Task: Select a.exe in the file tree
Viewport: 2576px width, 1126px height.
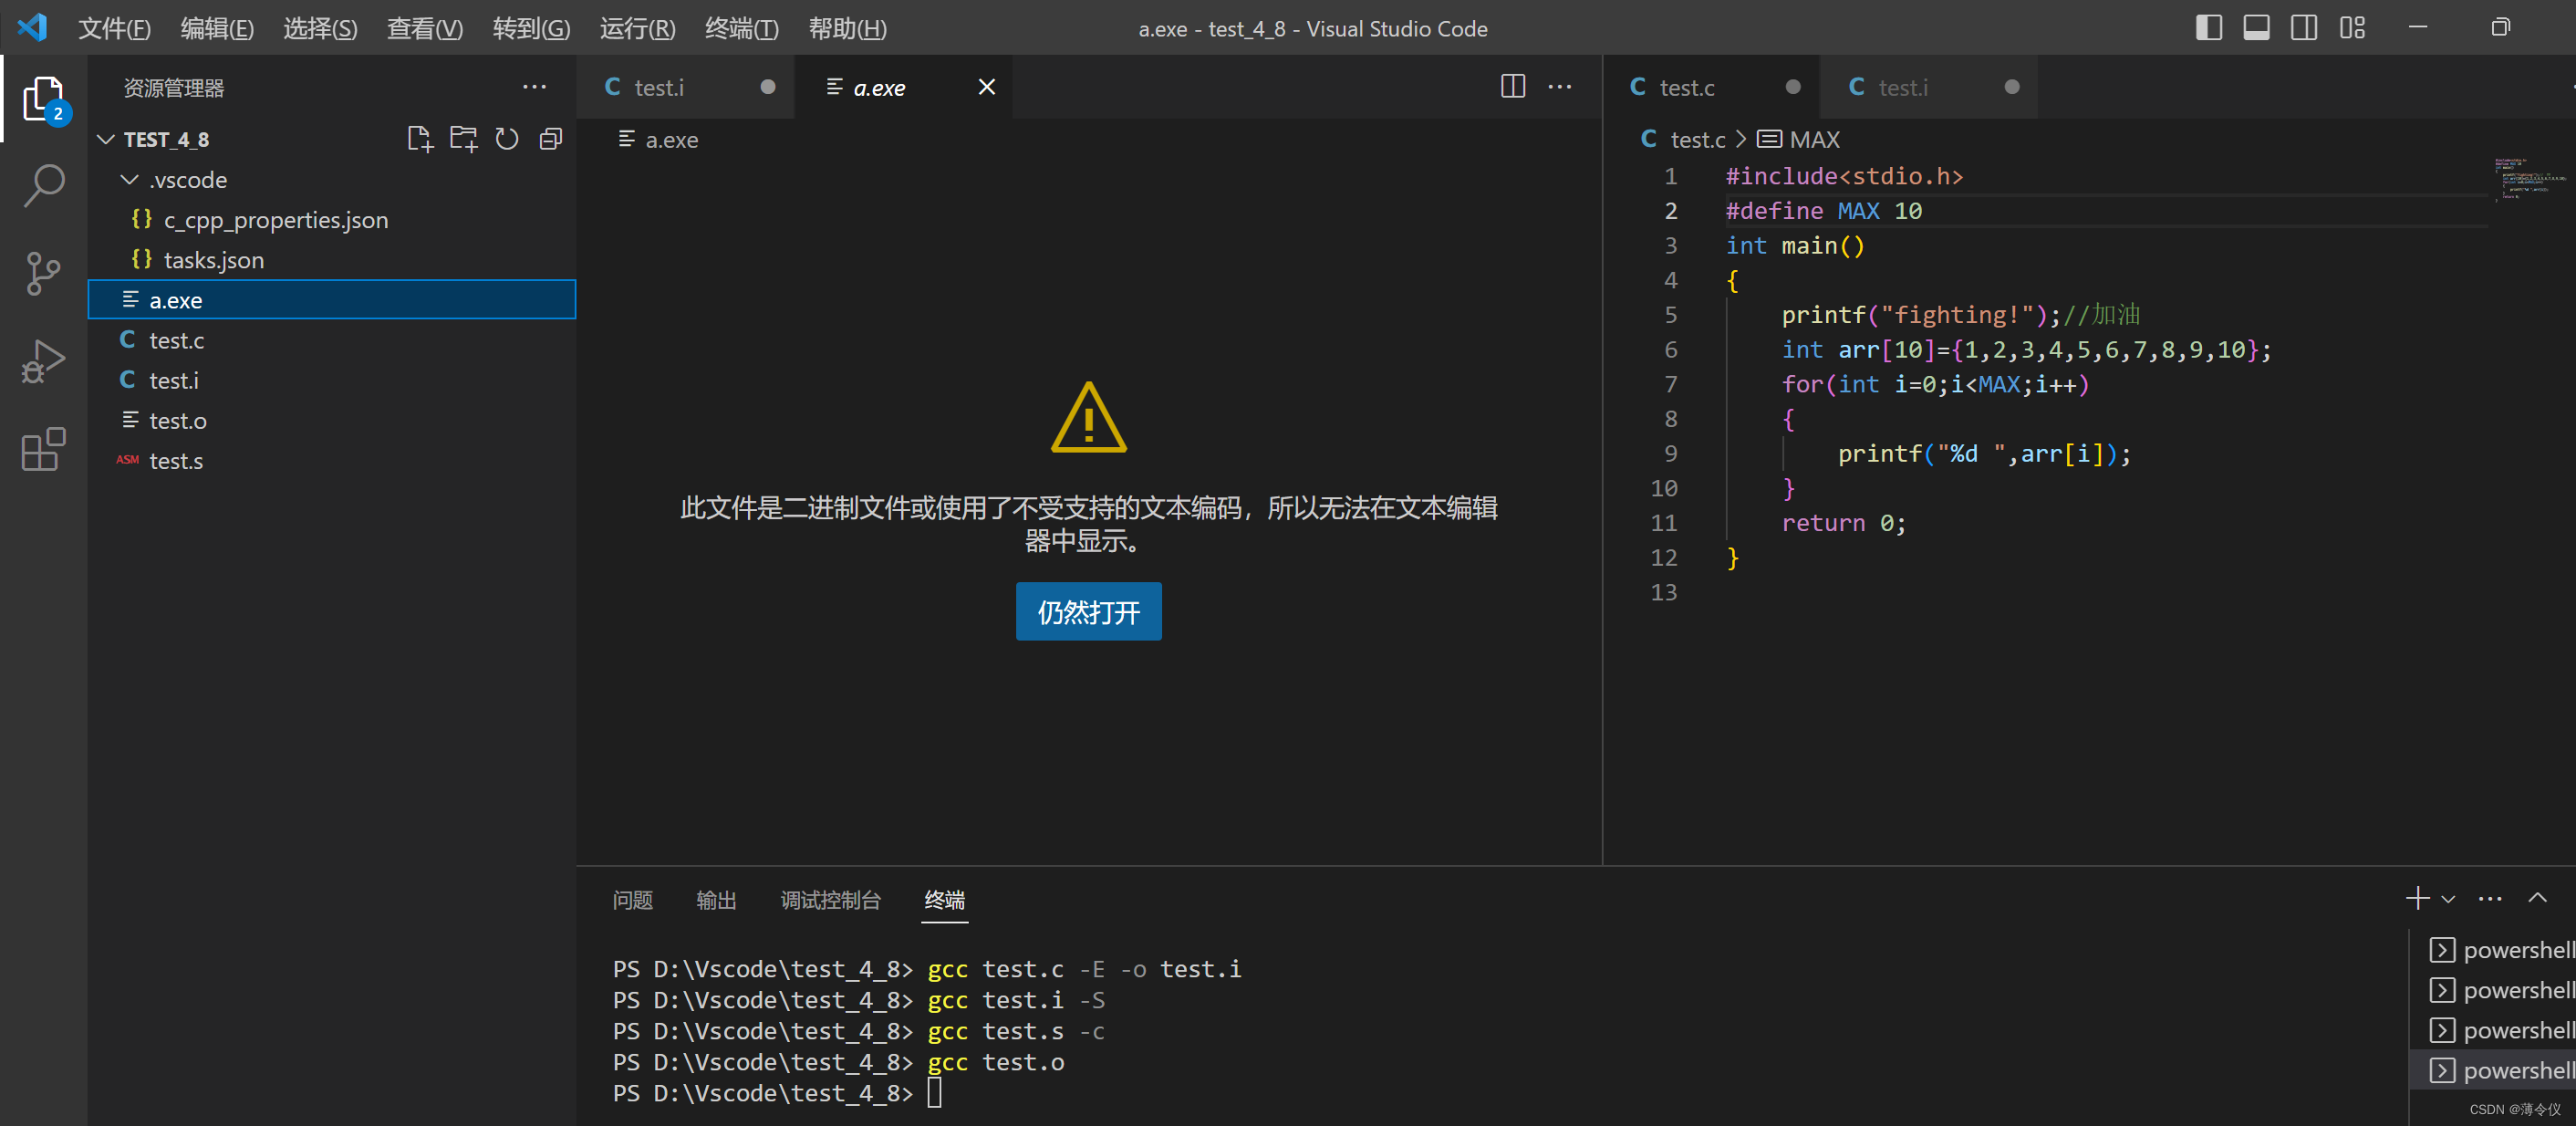Action: (x=332, y=299)
